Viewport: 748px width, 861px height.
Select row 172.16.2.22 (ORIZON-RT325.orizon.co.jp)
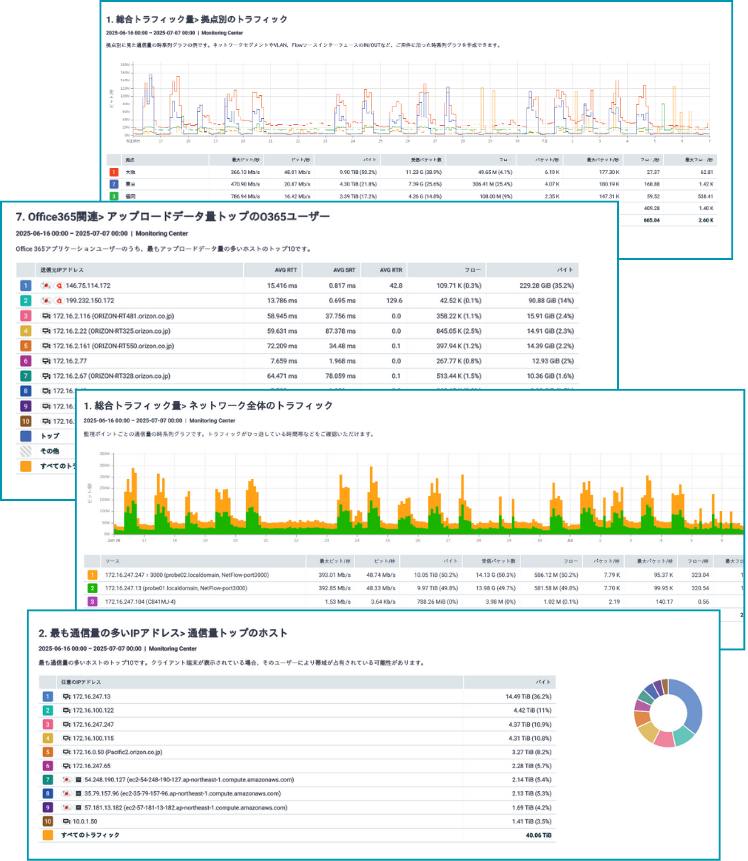point(297,331)
